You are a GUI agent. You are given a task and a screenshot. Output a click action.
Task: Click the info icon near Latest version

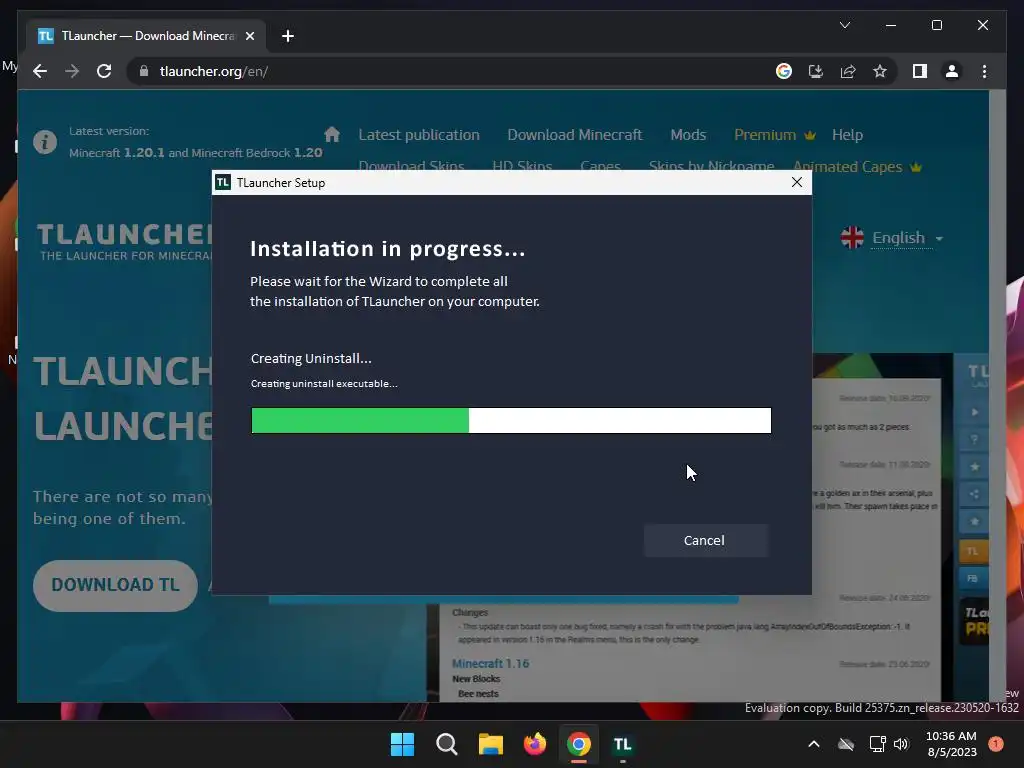[45, 142]
